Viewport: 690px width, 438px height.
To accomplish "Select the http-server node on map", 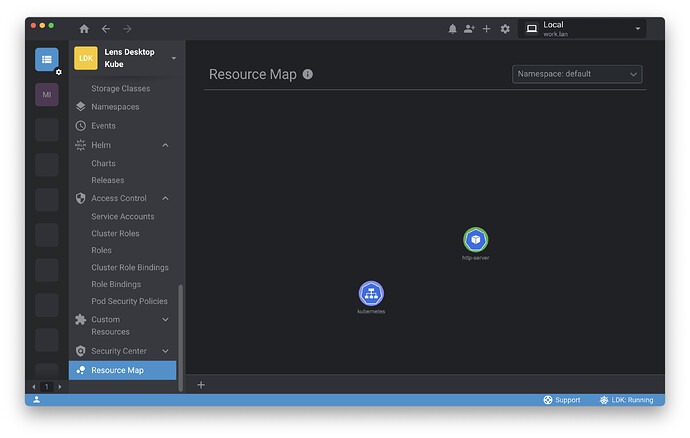I will point(476,240).
